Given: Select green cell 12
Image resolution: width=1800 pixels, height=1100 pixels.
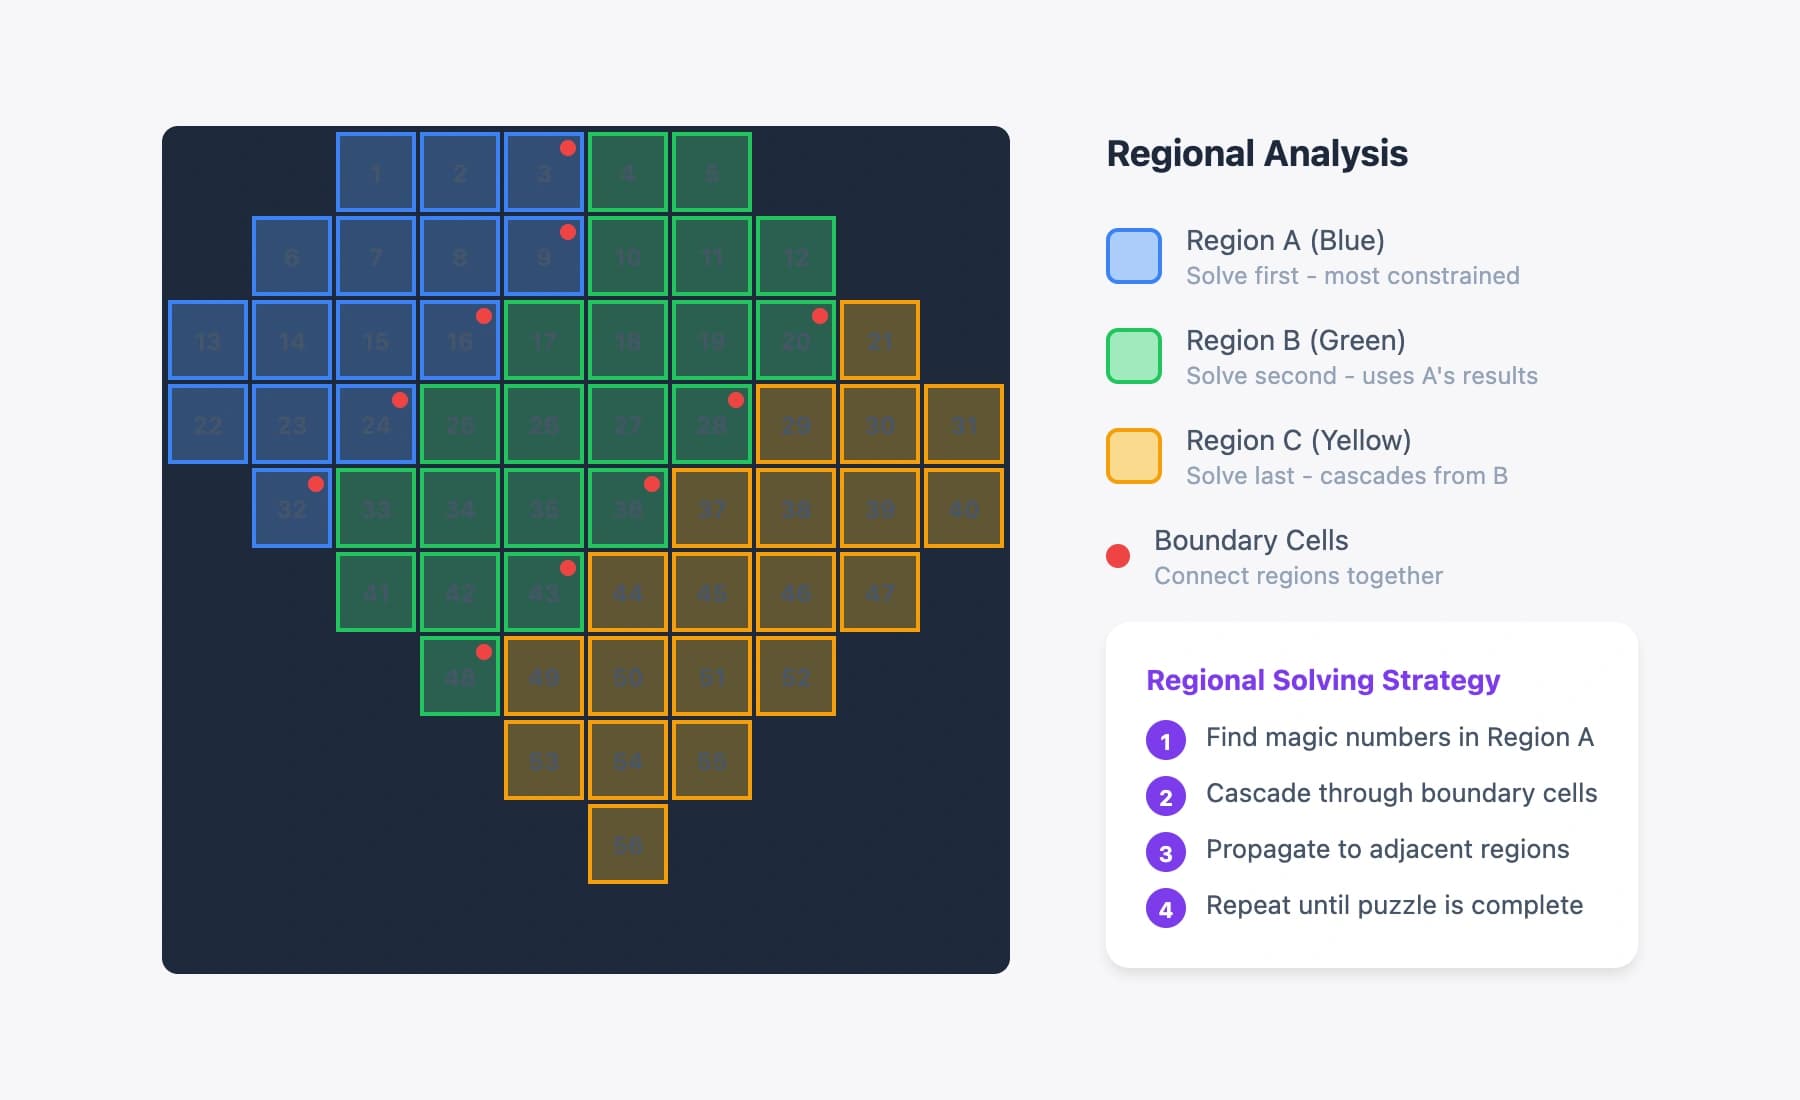Looking at the screenshot, I should [796, 256].
